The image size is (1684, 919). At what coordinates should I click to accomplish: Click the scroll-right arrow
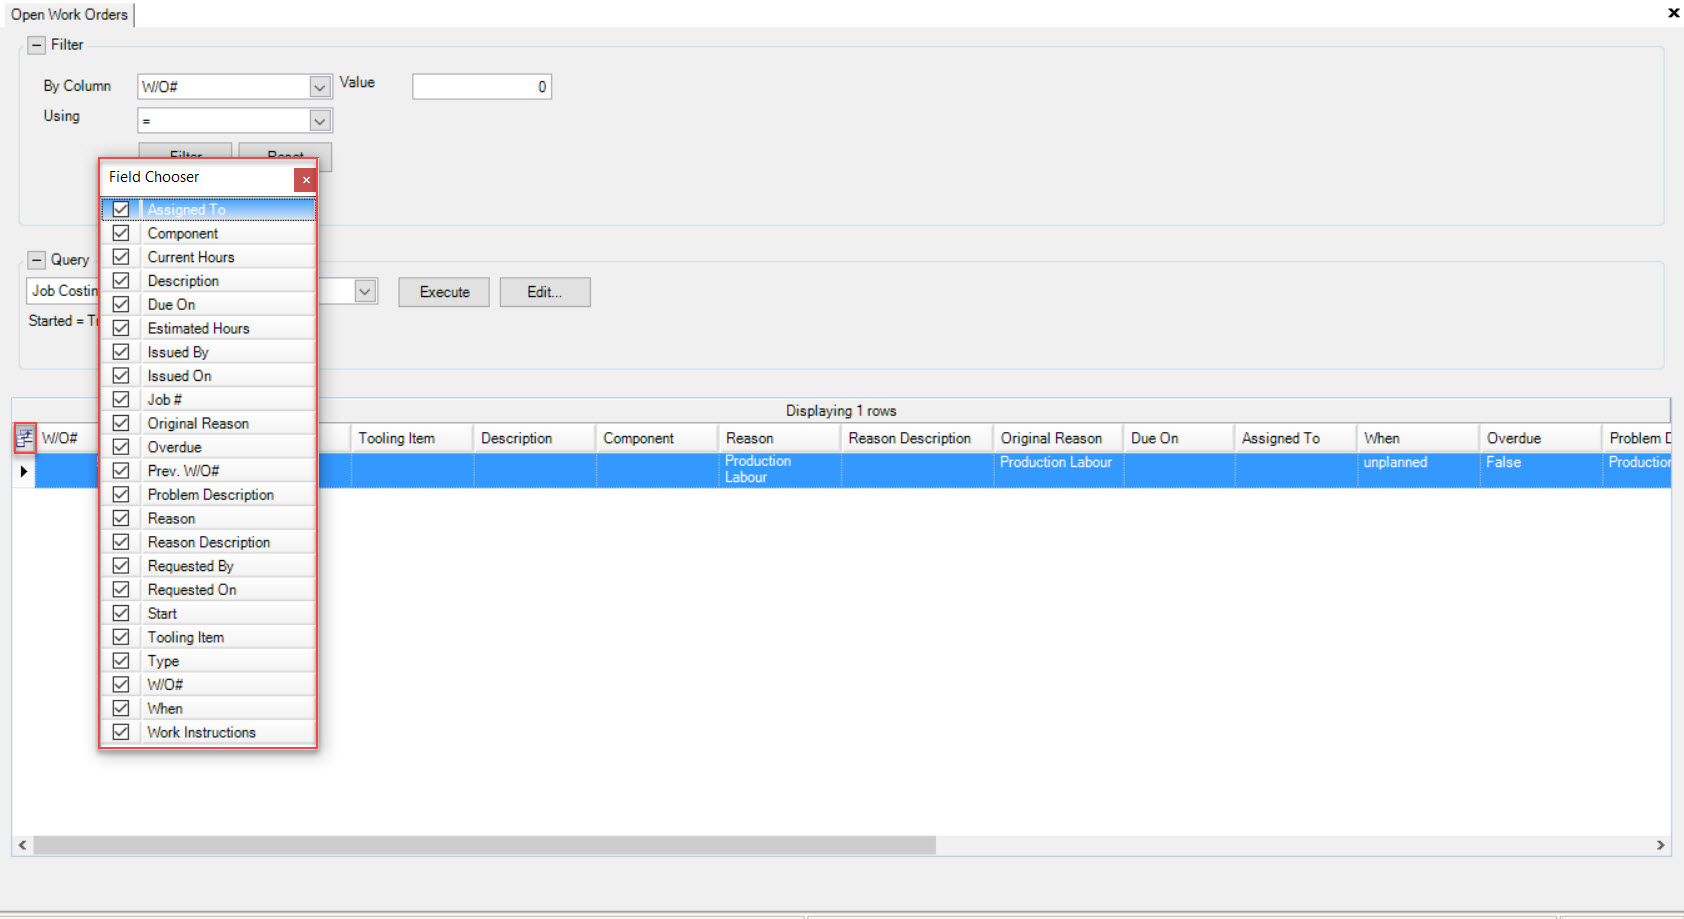(1660, 845)
